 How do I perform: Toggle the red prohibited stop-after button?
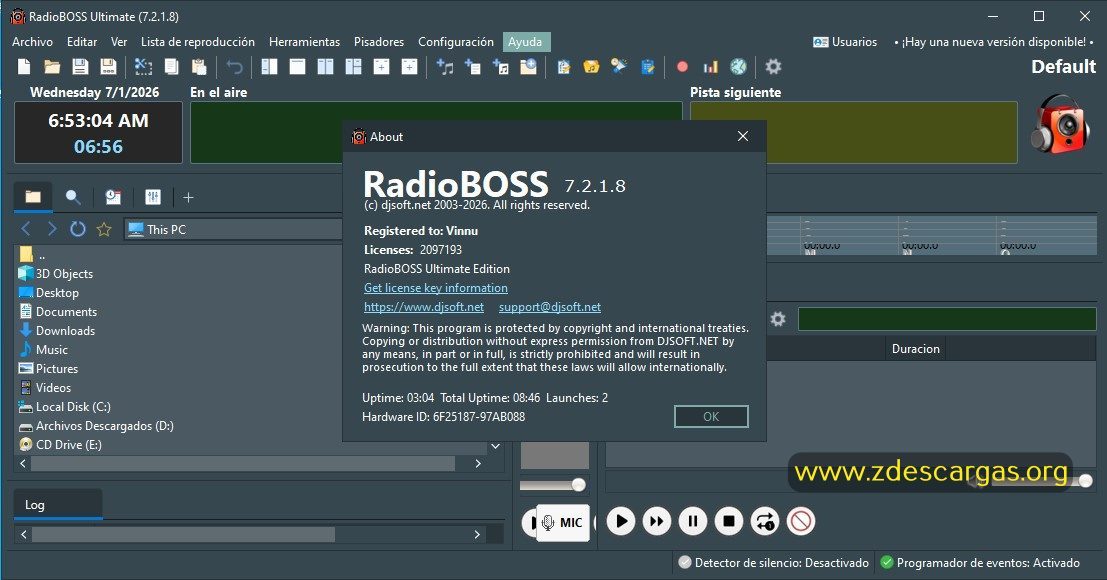(801, 521)
